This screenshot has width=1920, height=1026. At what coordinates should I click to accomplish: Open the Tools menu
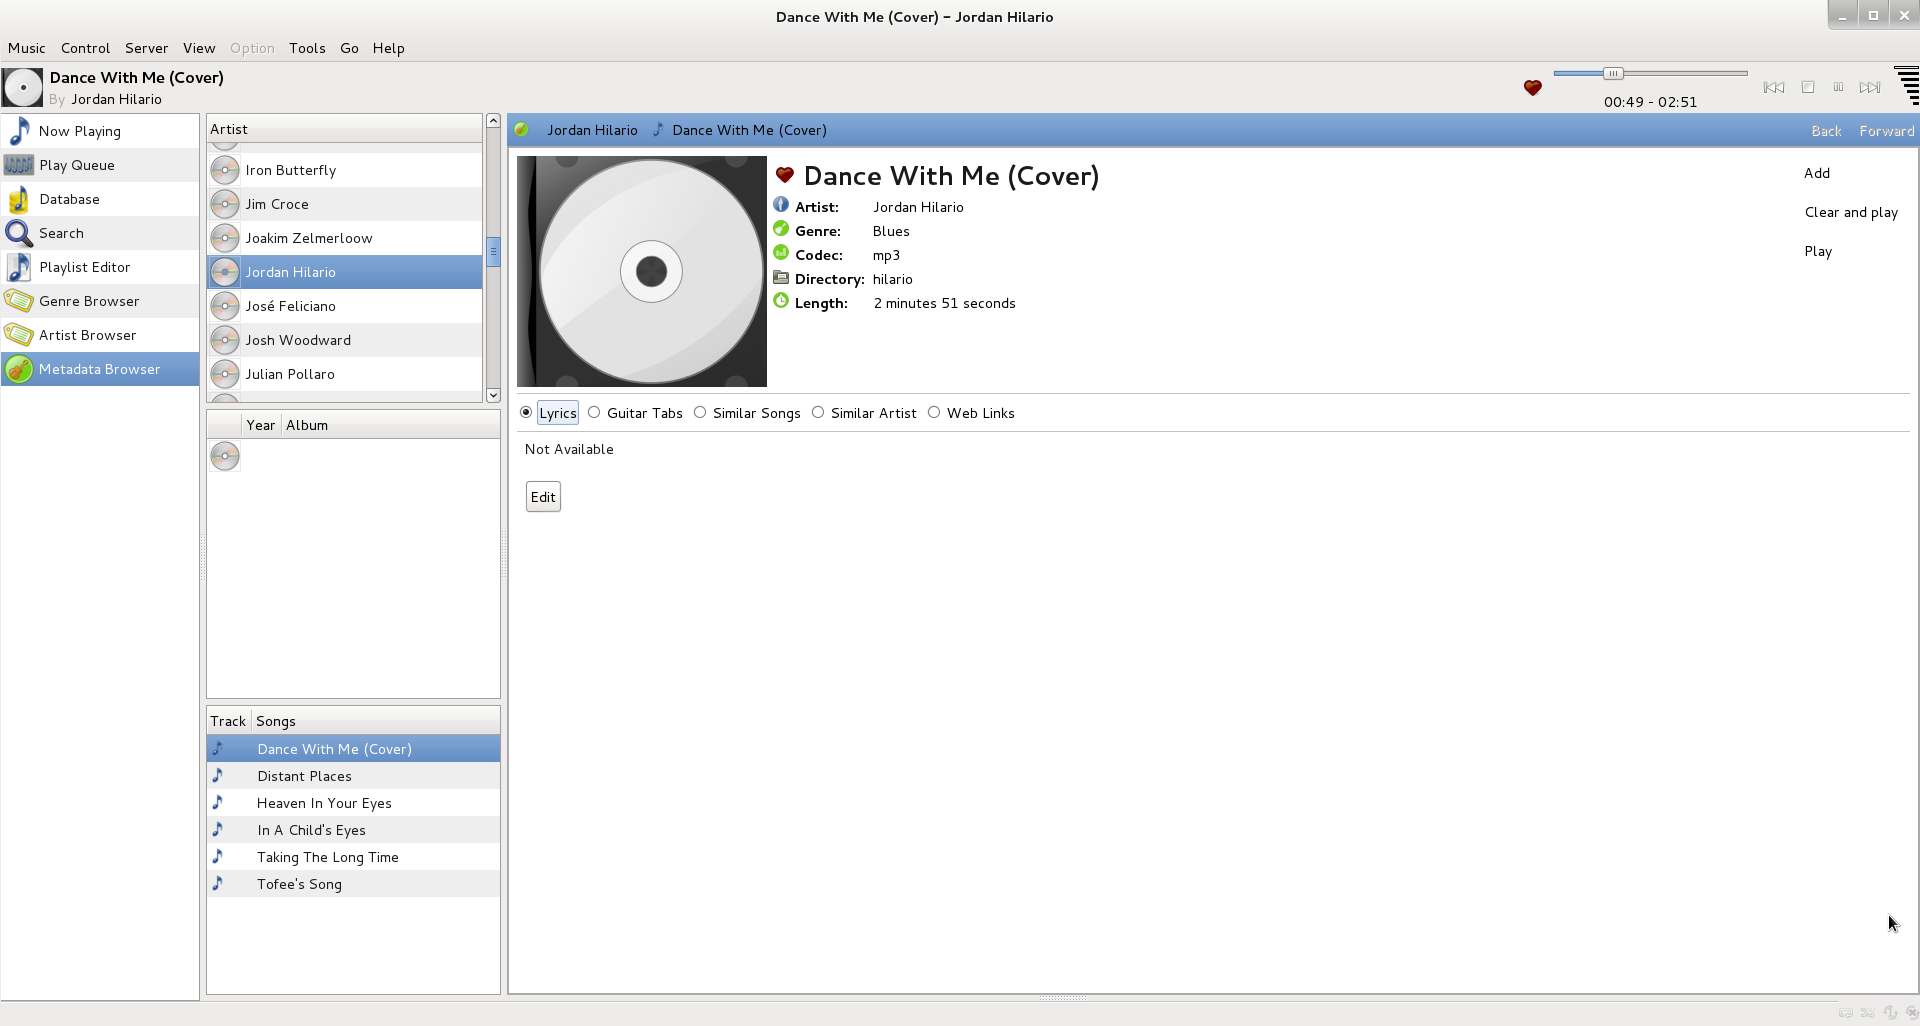(306, 48)
